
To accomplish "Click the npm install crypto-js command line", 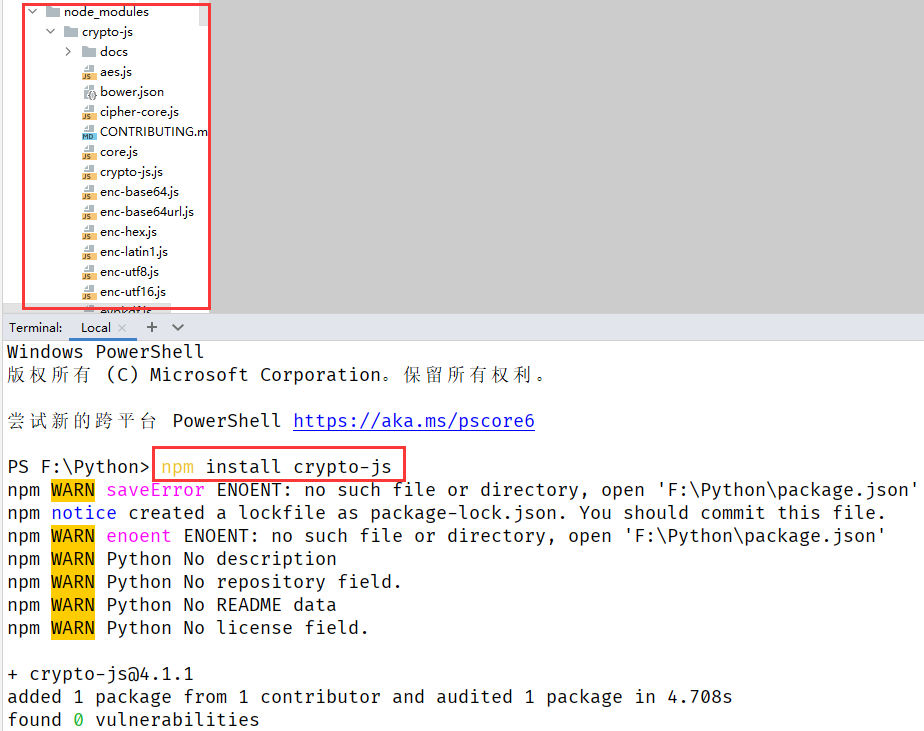I will (278, 467).
